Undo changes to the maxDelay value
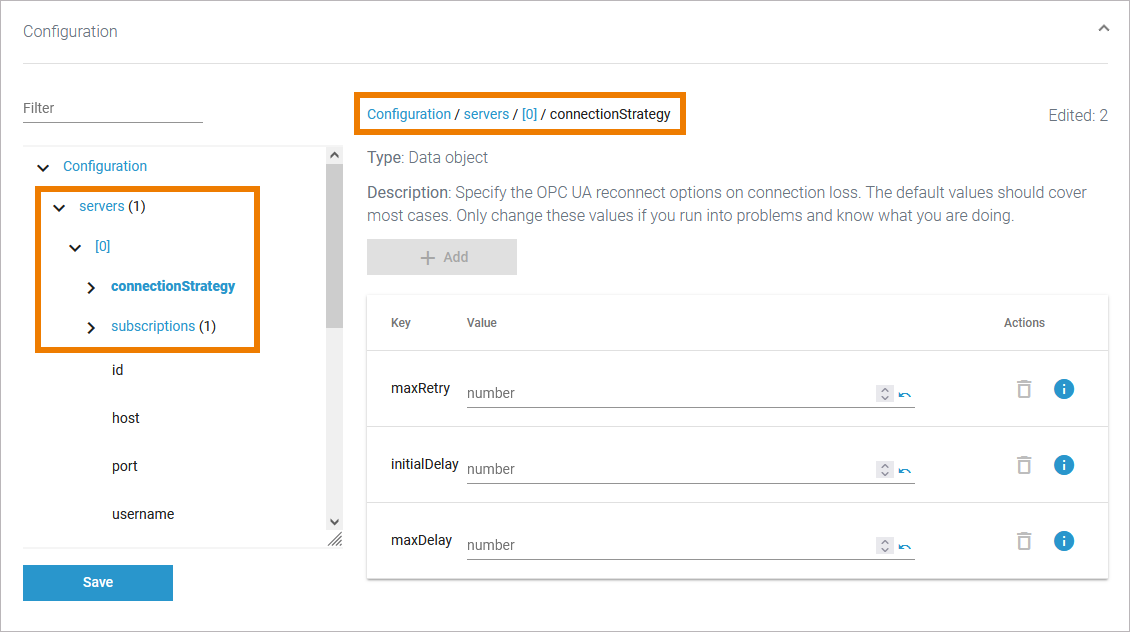The image size is (1130, 632). [905, 546]
